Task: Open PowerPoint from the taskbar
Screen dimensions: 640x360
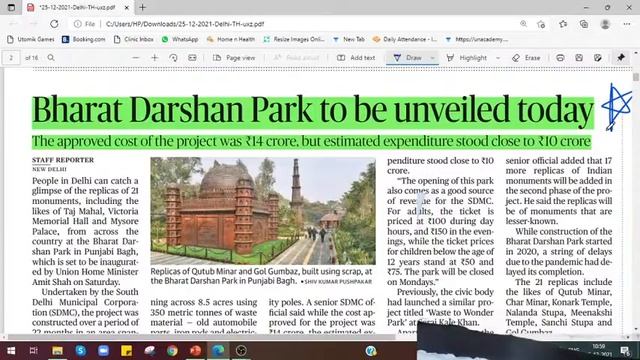Action: pos(196,351)
